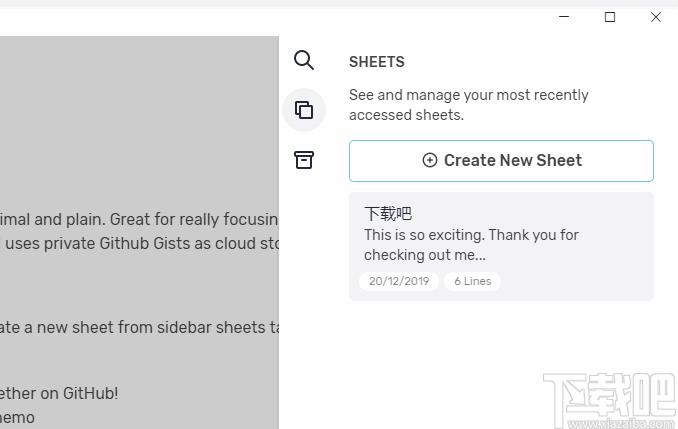Minimize the application window

564,17
